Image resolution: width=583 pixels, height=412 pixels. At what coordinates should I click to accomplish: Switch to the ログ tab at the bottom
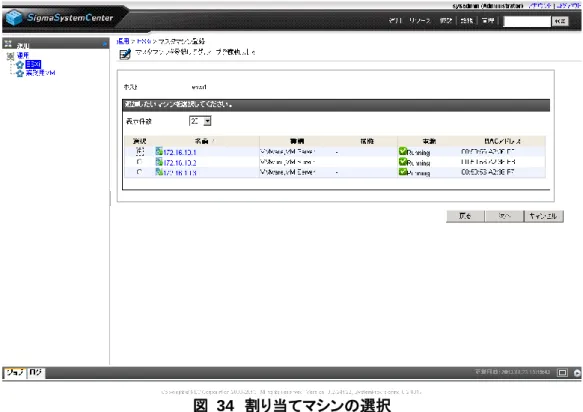(36, 372)
